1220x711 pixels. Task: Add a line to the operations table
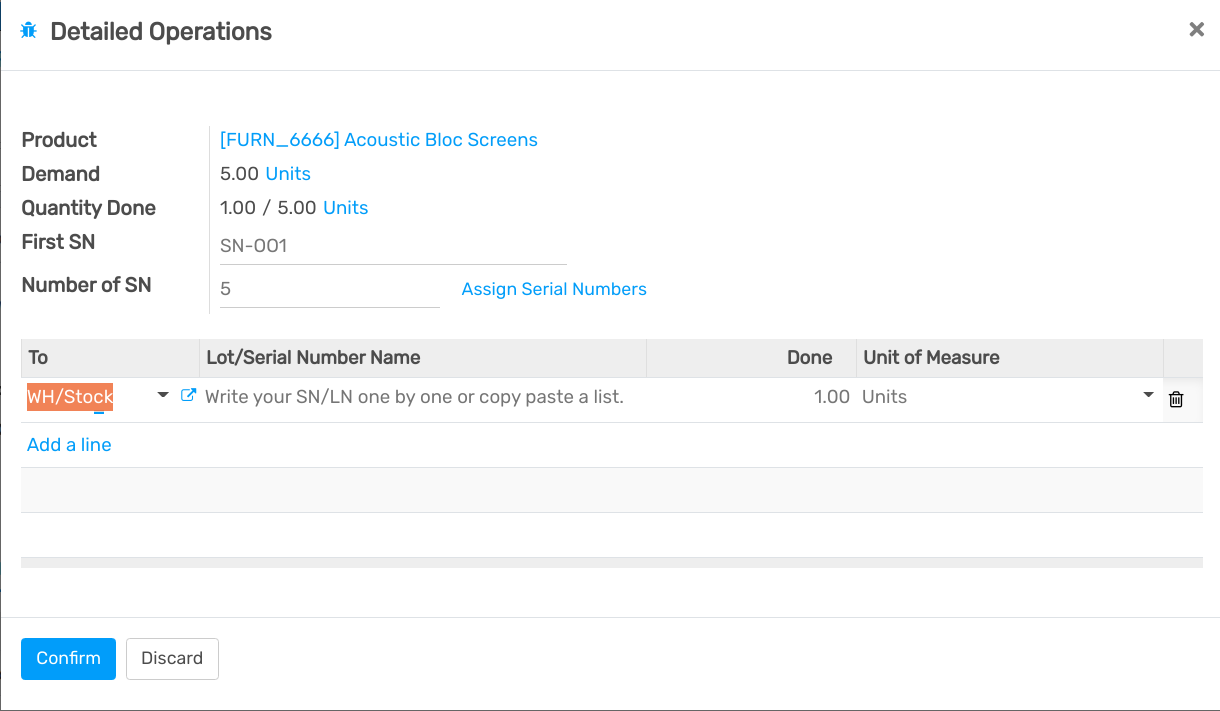pyautogui.click(x=69, y=445)
